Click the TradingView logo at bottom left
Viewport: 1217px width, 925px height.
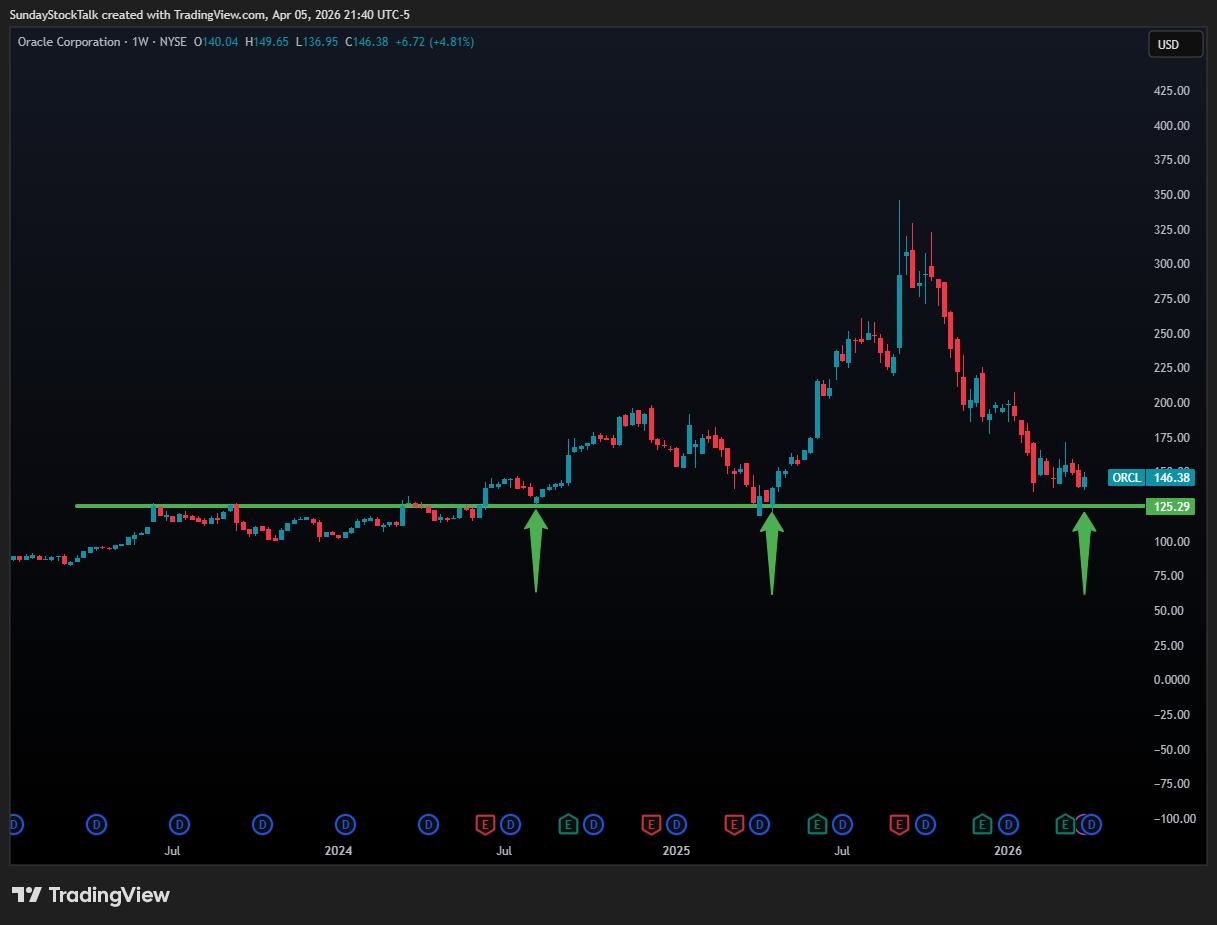pyautogui.click(x=91, y=895)
